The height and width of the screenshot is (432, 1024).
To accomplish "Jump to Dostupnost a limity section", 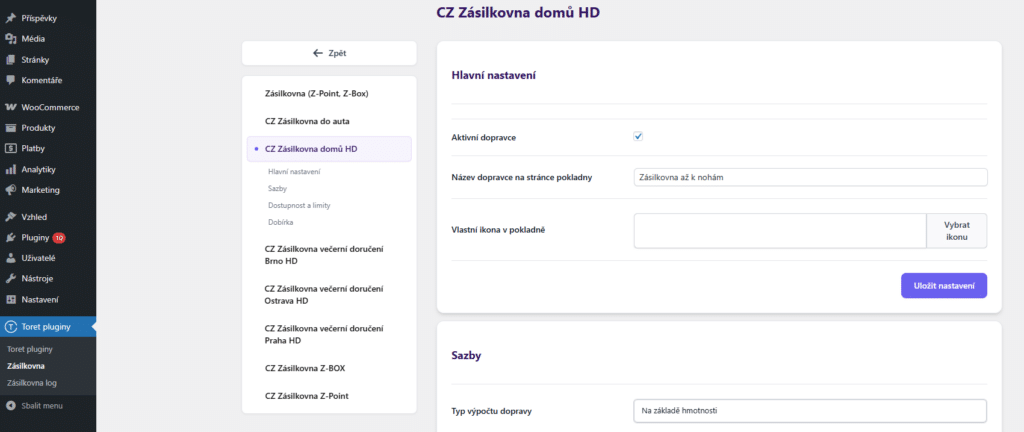I will click(x=299, y=206).
